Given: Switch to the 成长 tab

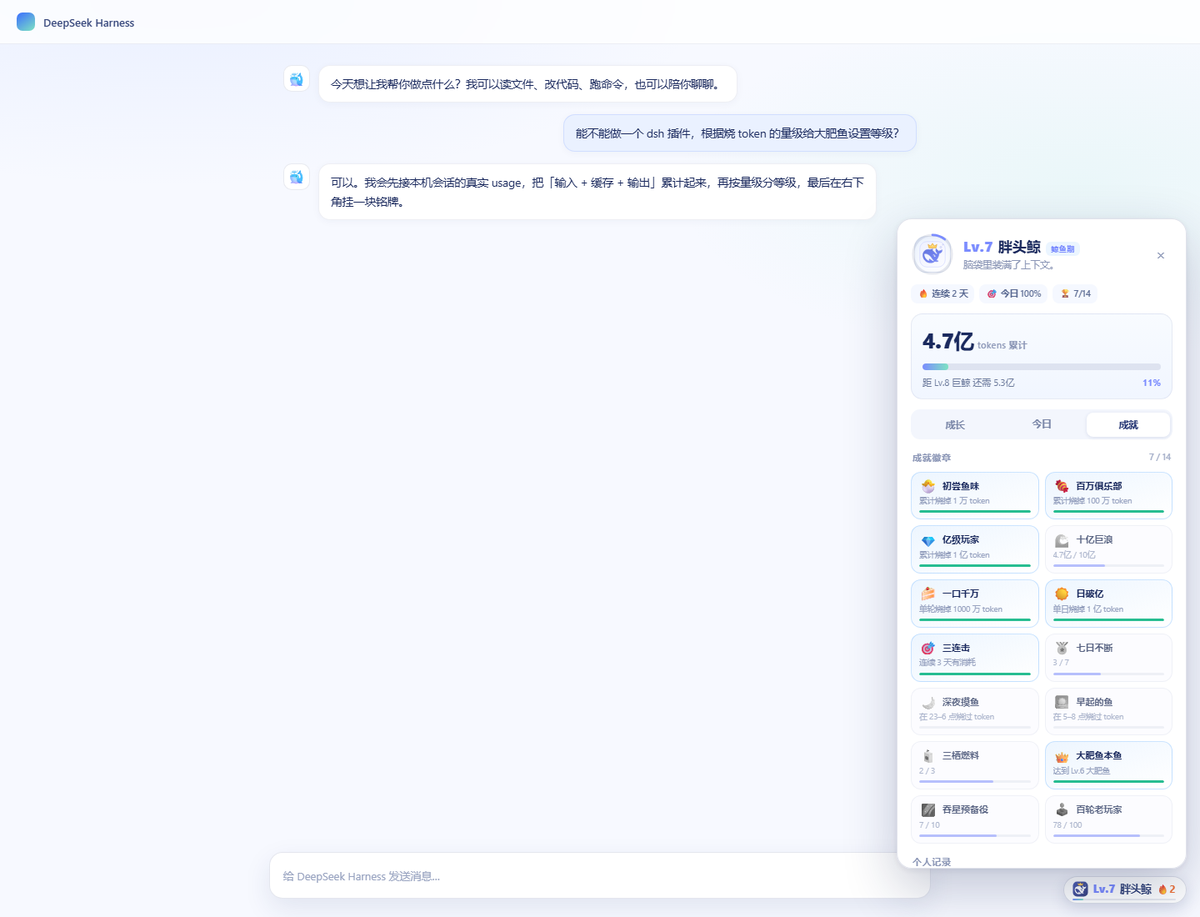Looking at the screenshot, I should [955, 425].
